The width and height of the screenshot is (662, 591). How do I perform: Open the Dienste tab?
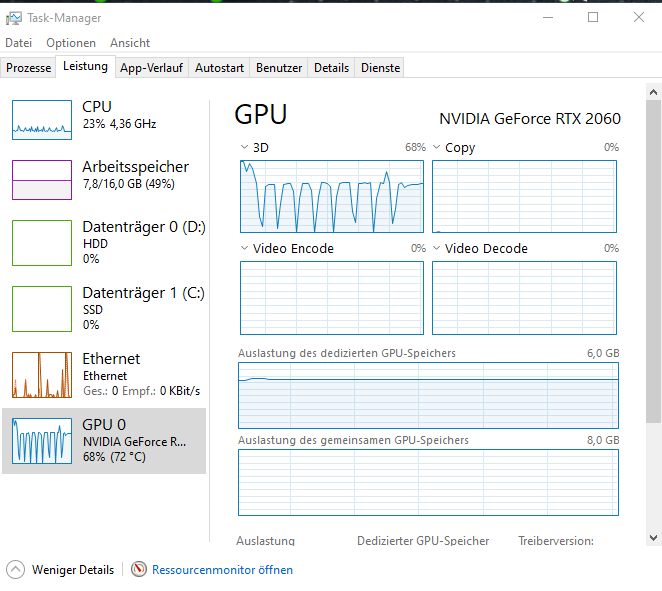coord(380,68)
